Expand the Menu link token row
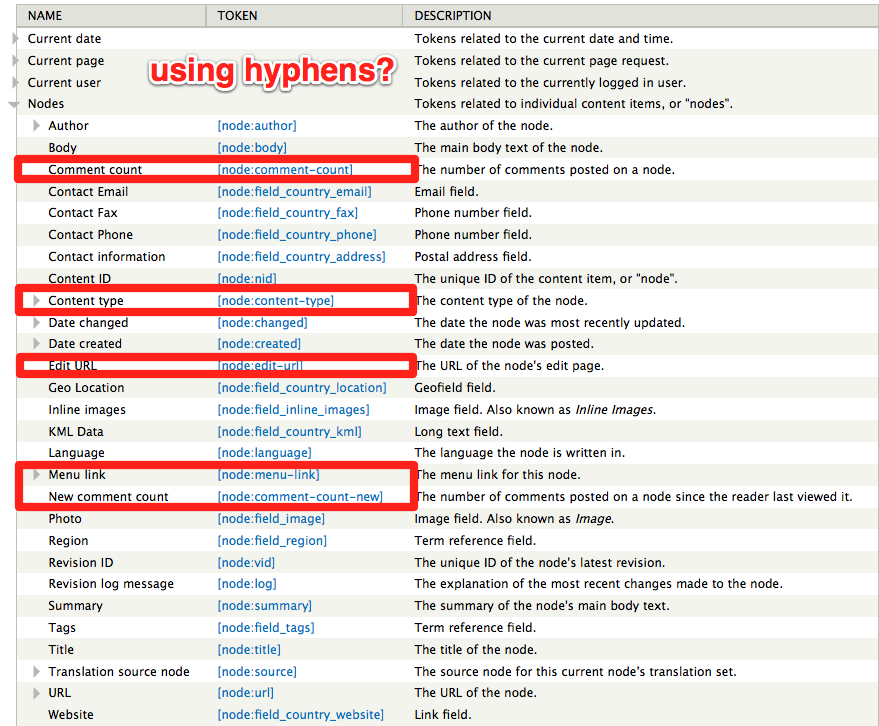Image resolution: width=879 pixels, height=726 pixels. 36,475
